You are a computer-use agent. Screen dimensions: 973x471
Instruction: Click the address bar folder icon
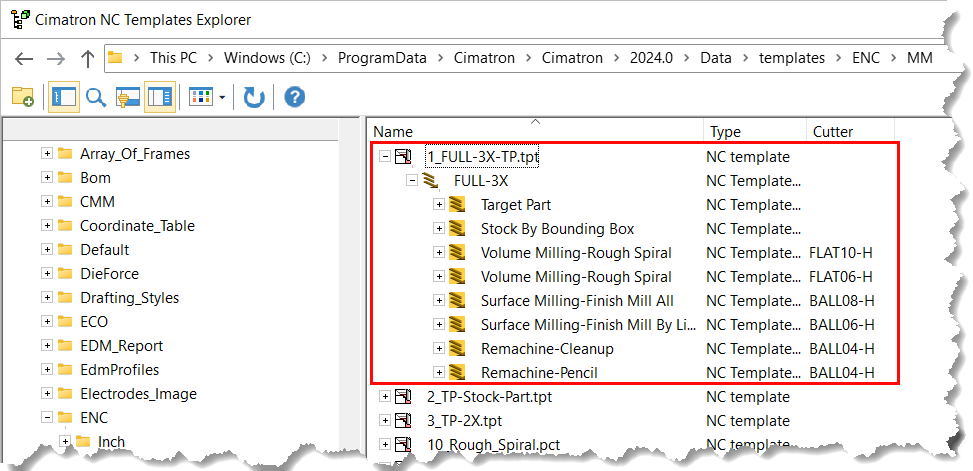(115, 58)
